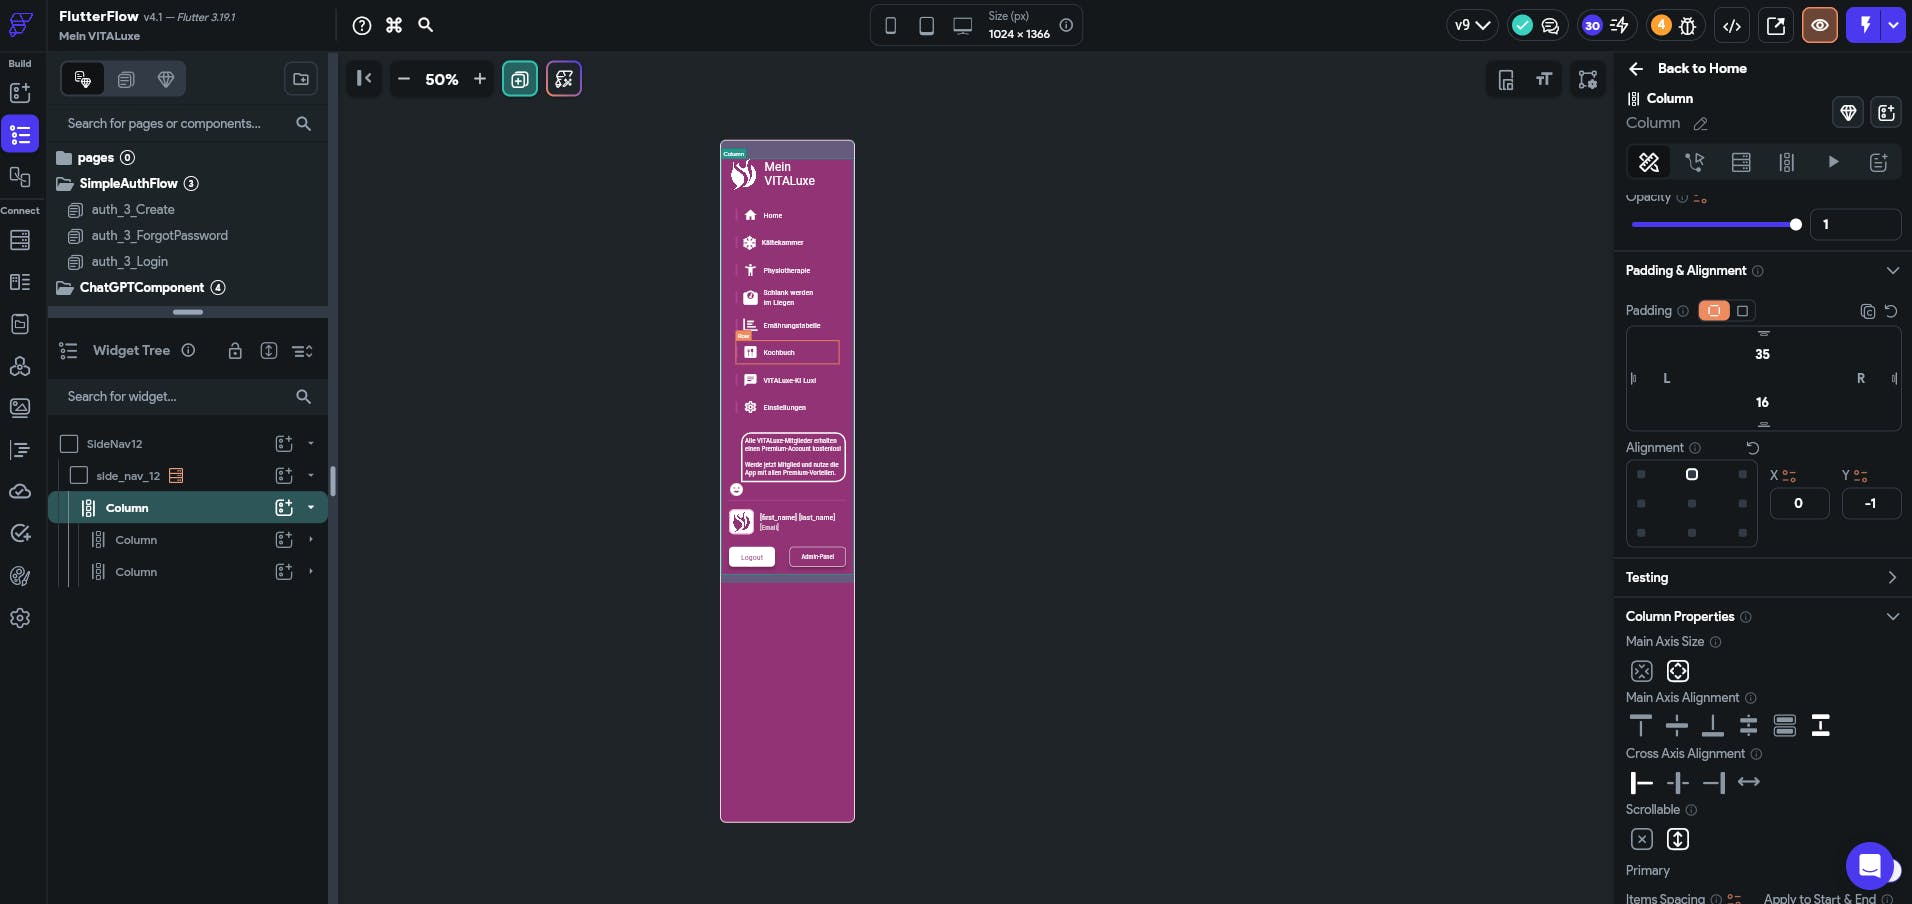This screenshot has width=1912, height=904.
Task: Switch to the Documentation notes tab
Action: coord(1879,162)
